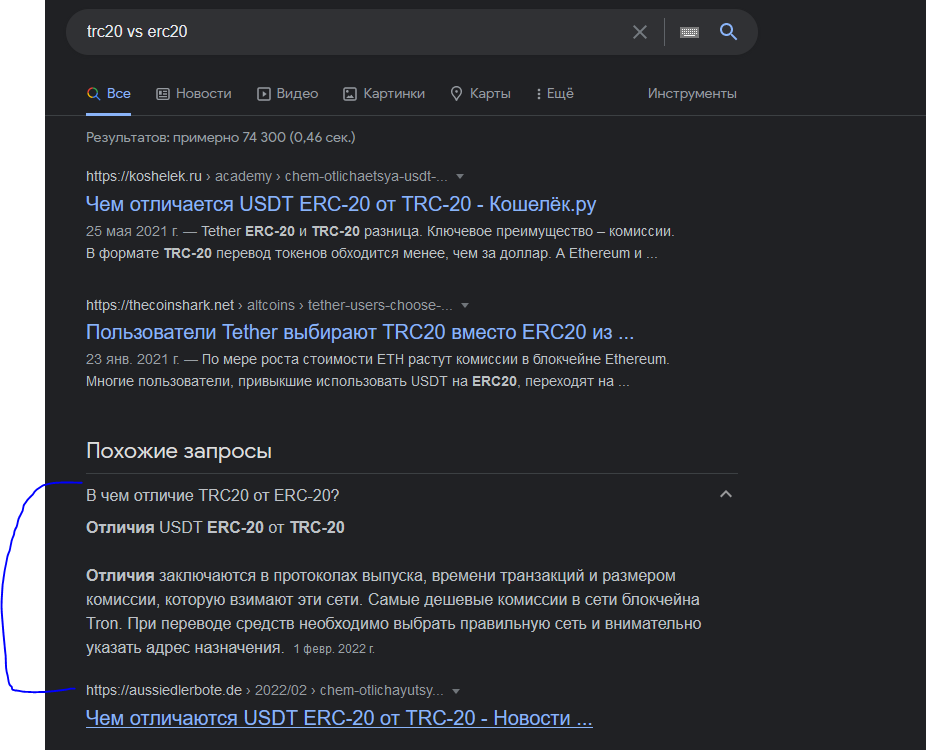Click the blue tab indicator under Все

click(x=109, y=112)
